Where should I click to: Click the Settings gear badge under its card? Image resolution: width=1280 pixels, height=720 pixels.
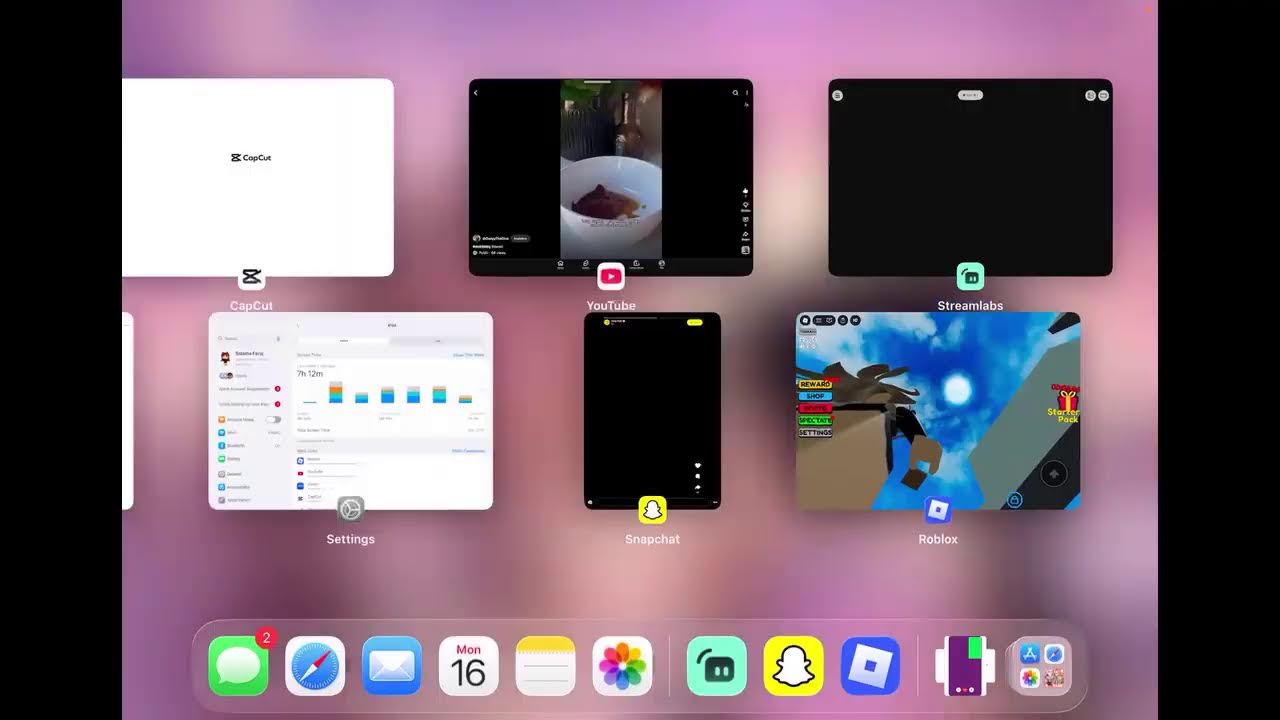pos(350,510)
